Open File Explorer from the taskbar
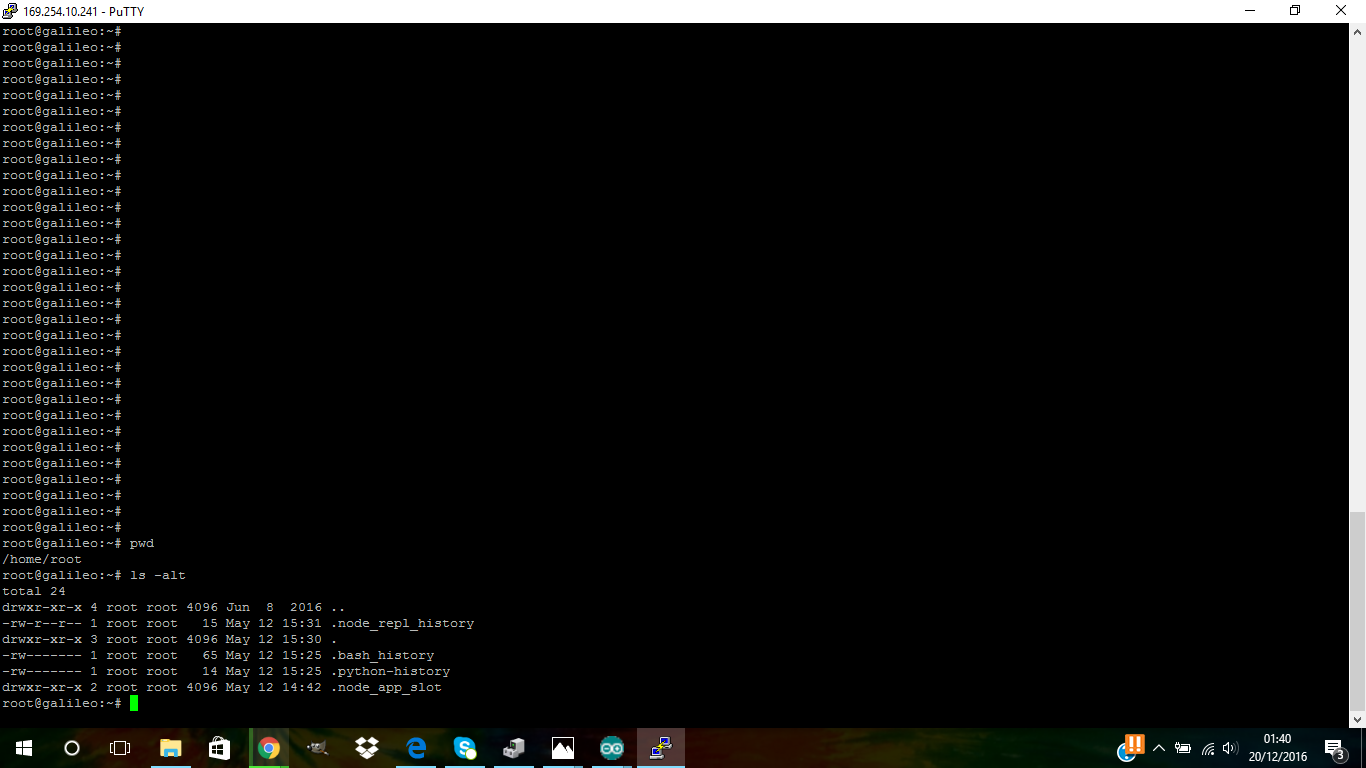Image resolution: width=1366 pixels, height=768 pixels. click(x=171, y=748)
